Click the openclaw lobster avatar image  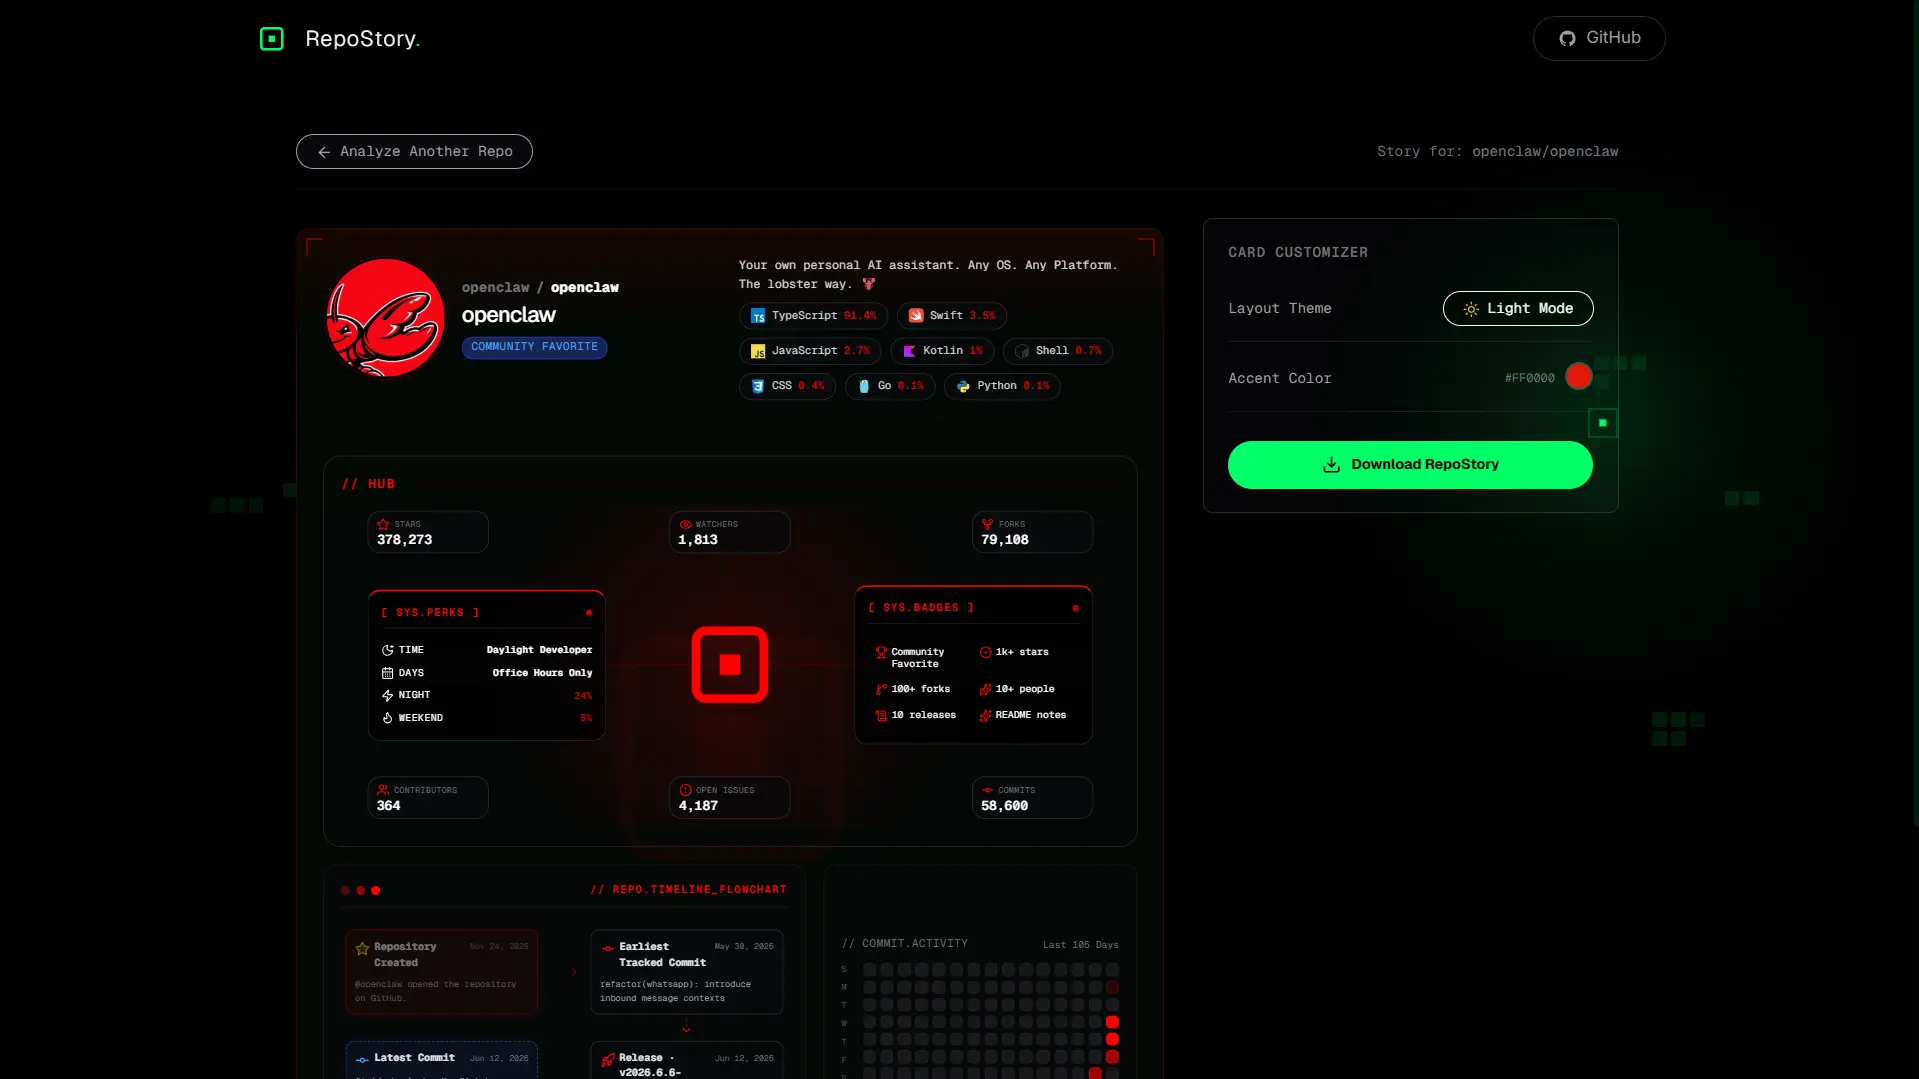click(385, 317)
